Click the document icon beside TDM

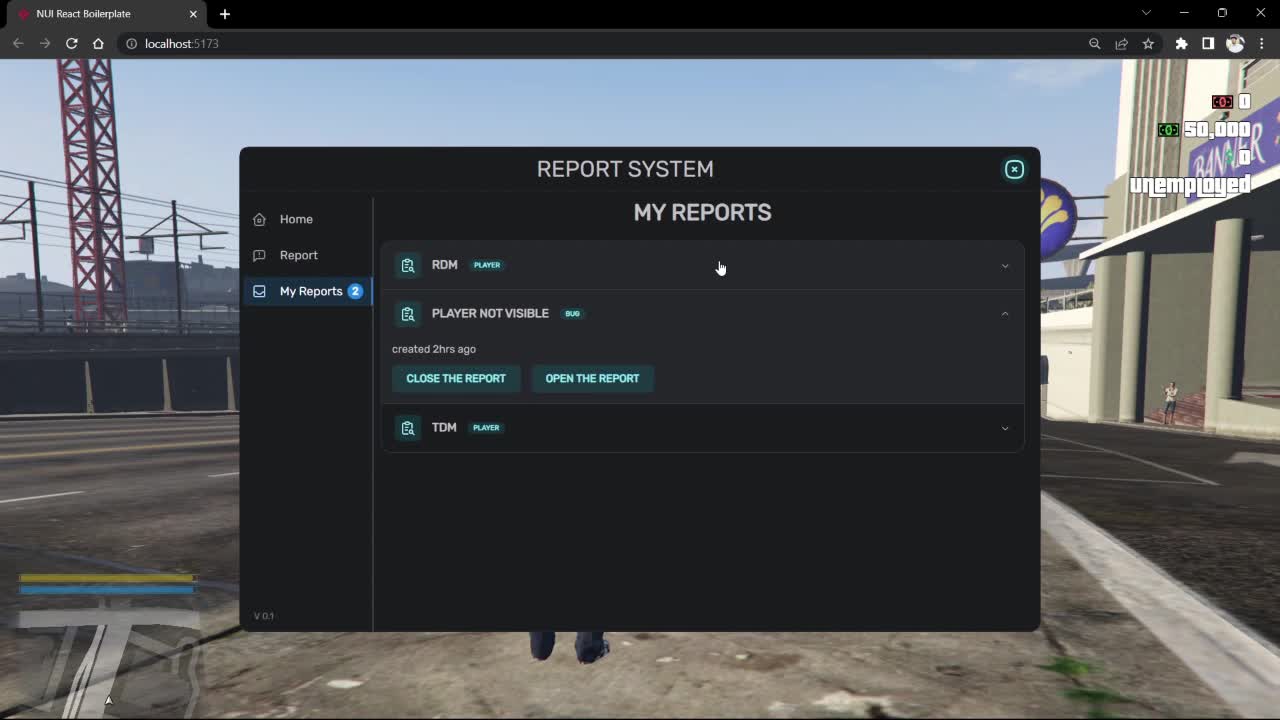point(408,427)
